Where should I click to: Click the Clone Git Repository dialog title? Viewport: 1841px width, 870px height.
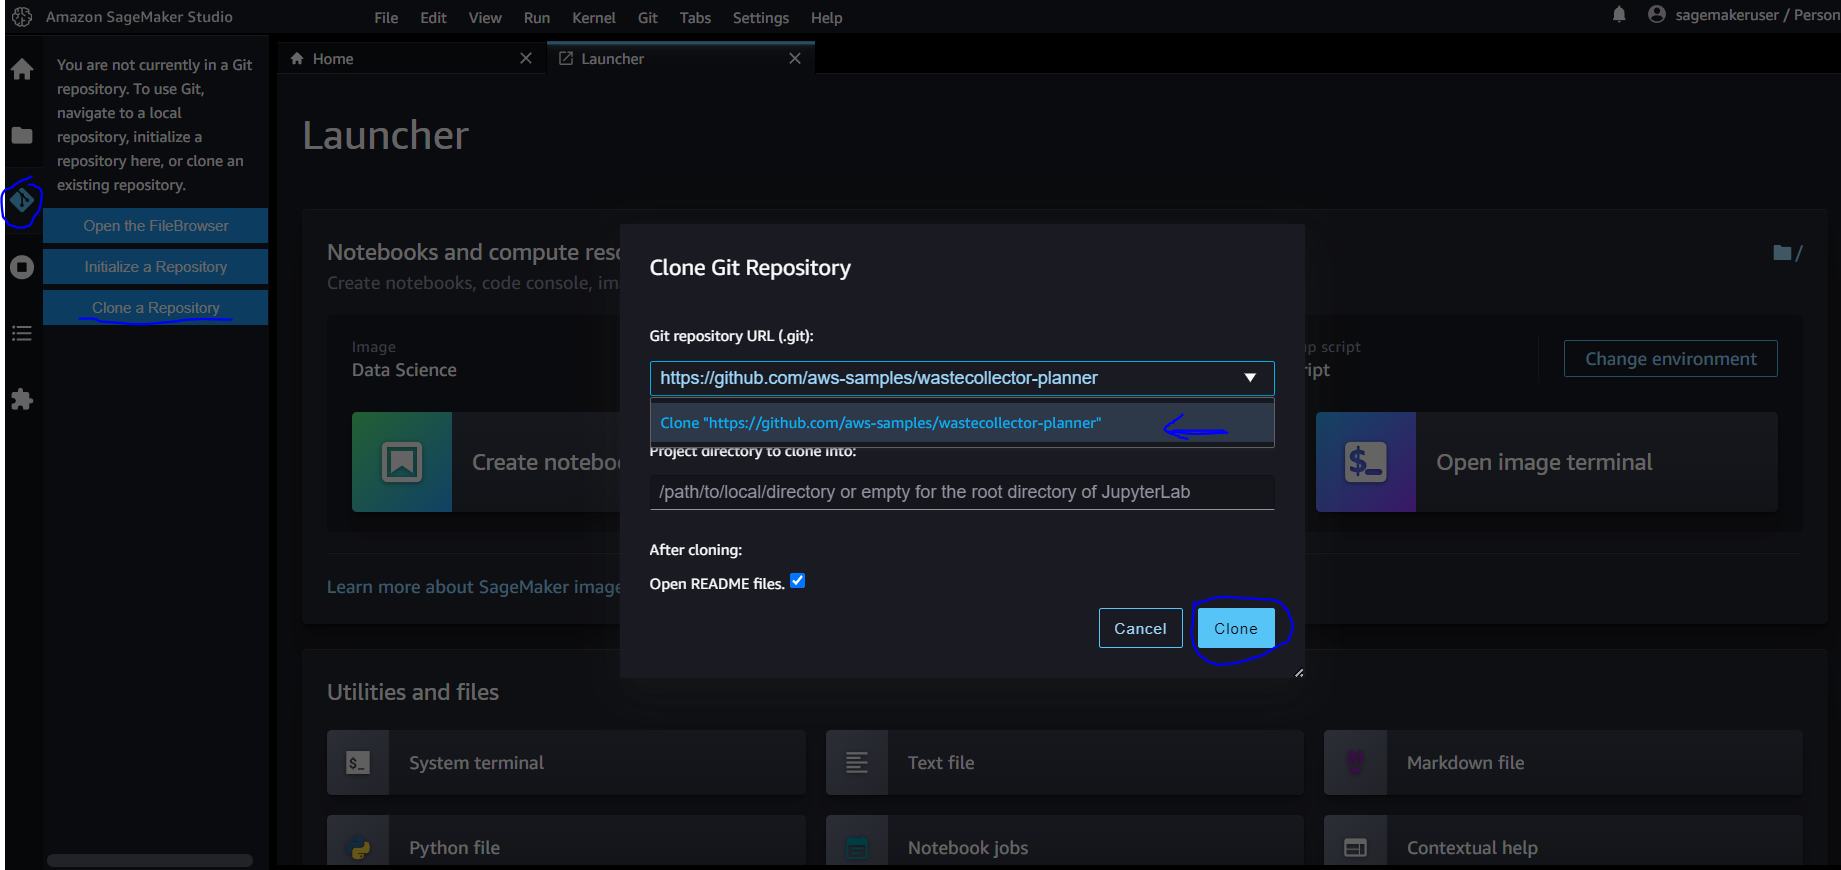750,268
